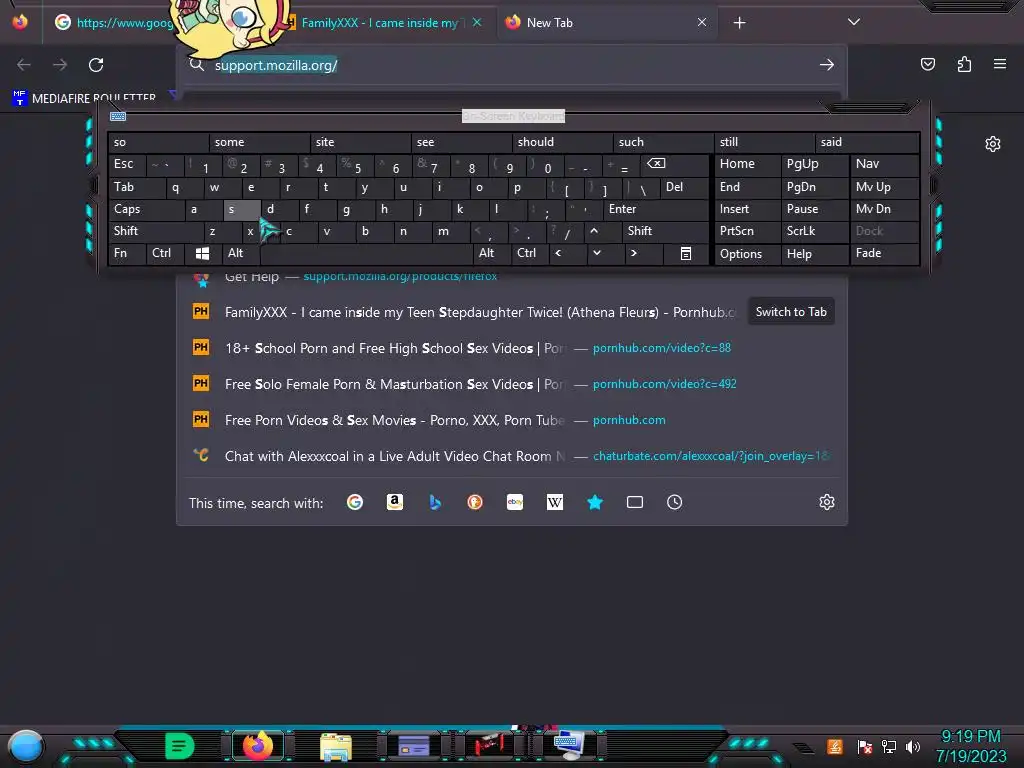1024x768 pixels.
Task: Toggle the Nav key panel
Action: (884, 164)
